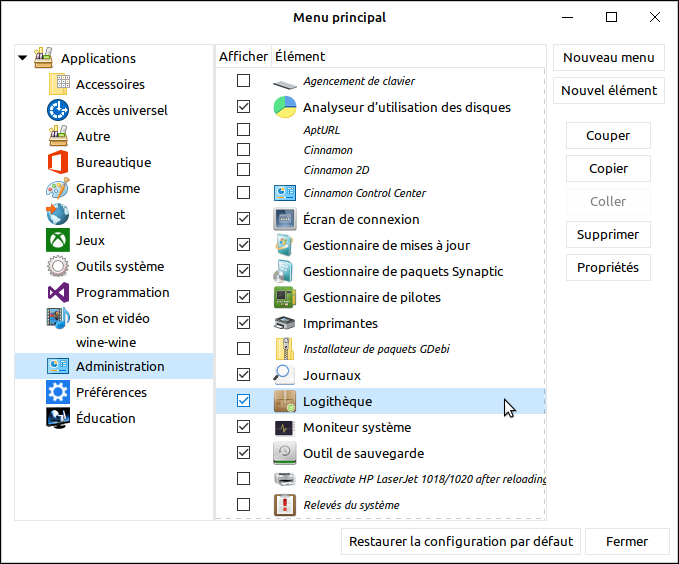The image size is (679, 564).
Task: Click the Gestionnaire de pilotes icon
Action: (285, 297)
